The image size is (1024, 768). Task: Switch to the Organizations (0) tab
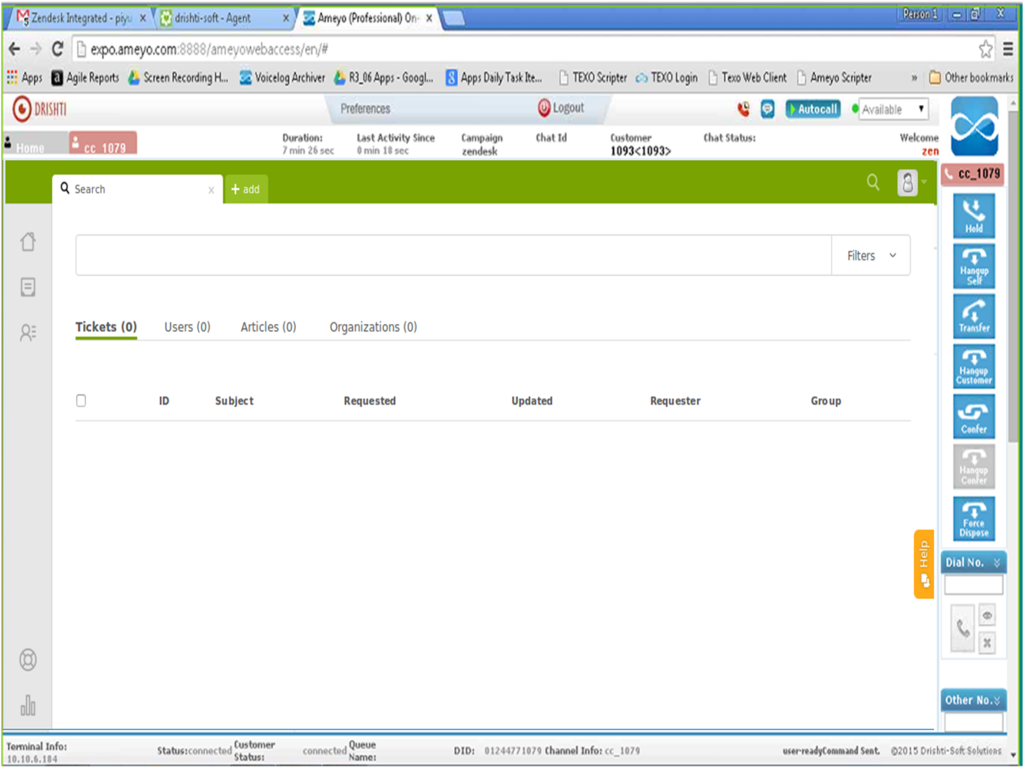point(373,327)
